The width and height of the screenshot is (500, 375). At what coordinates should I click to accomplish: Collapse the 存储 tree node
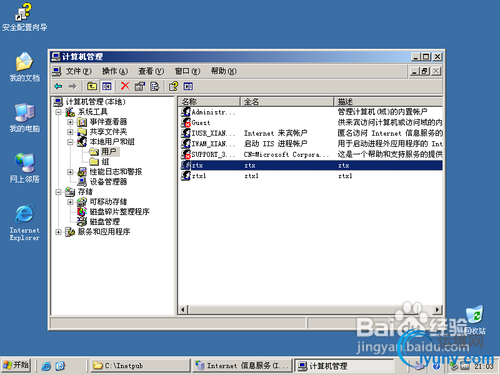pos(59,192)
